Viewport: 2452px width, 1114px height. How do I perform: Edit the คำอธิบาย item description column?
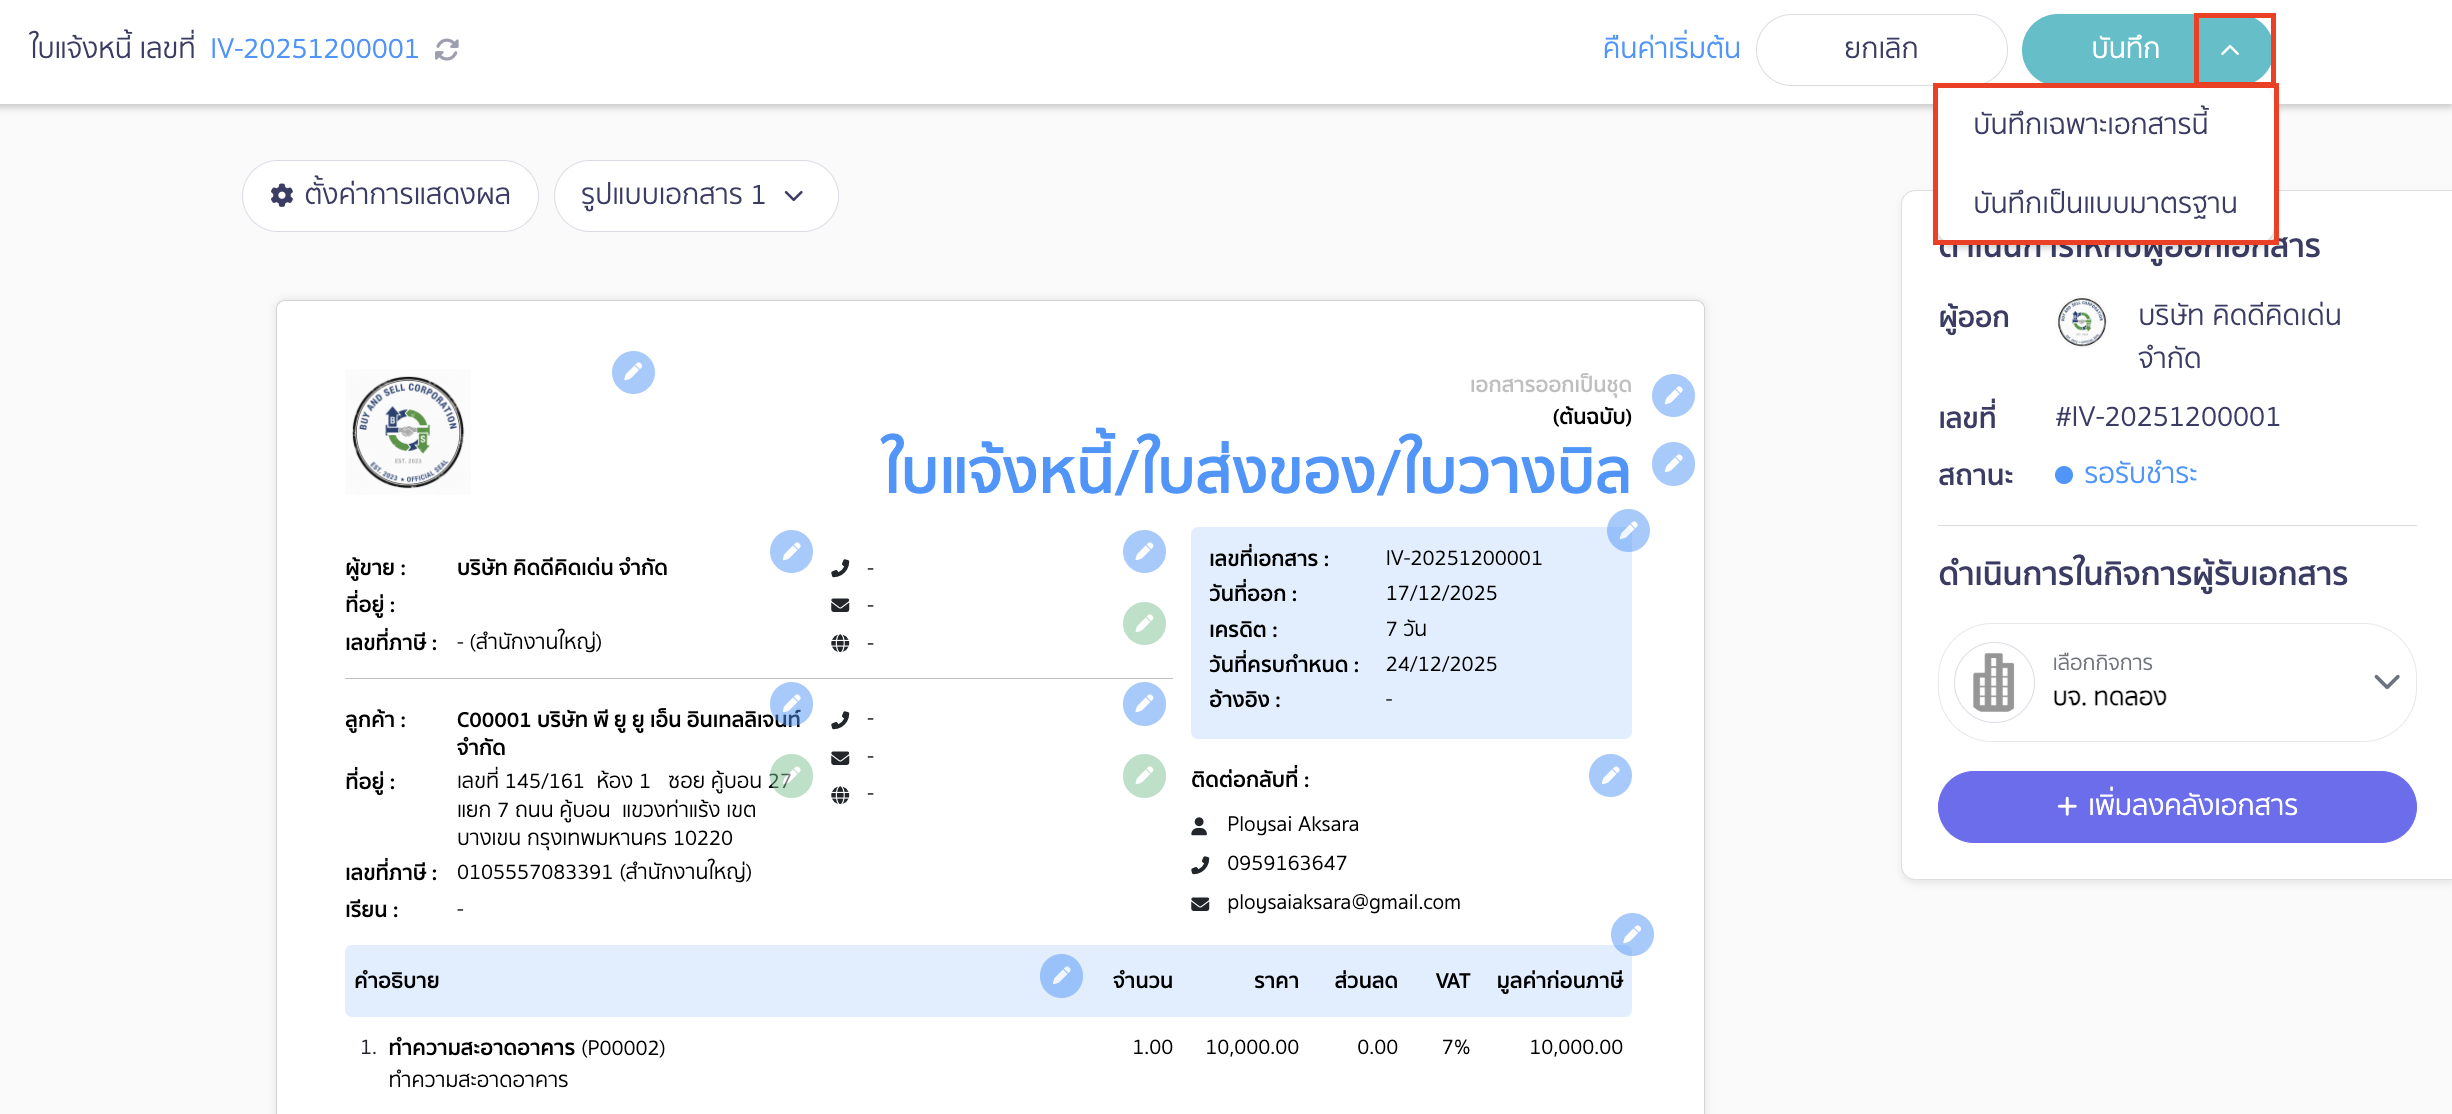click(1062, 977)
